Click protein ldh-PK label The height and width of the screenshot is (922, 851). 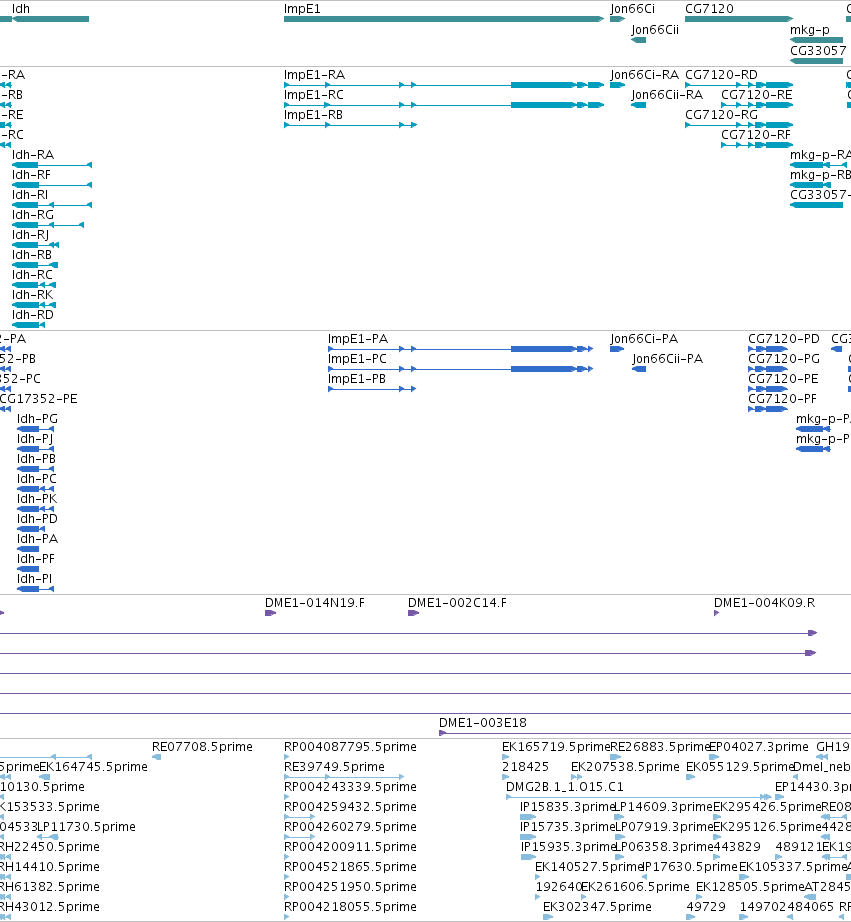coord(37,499)
